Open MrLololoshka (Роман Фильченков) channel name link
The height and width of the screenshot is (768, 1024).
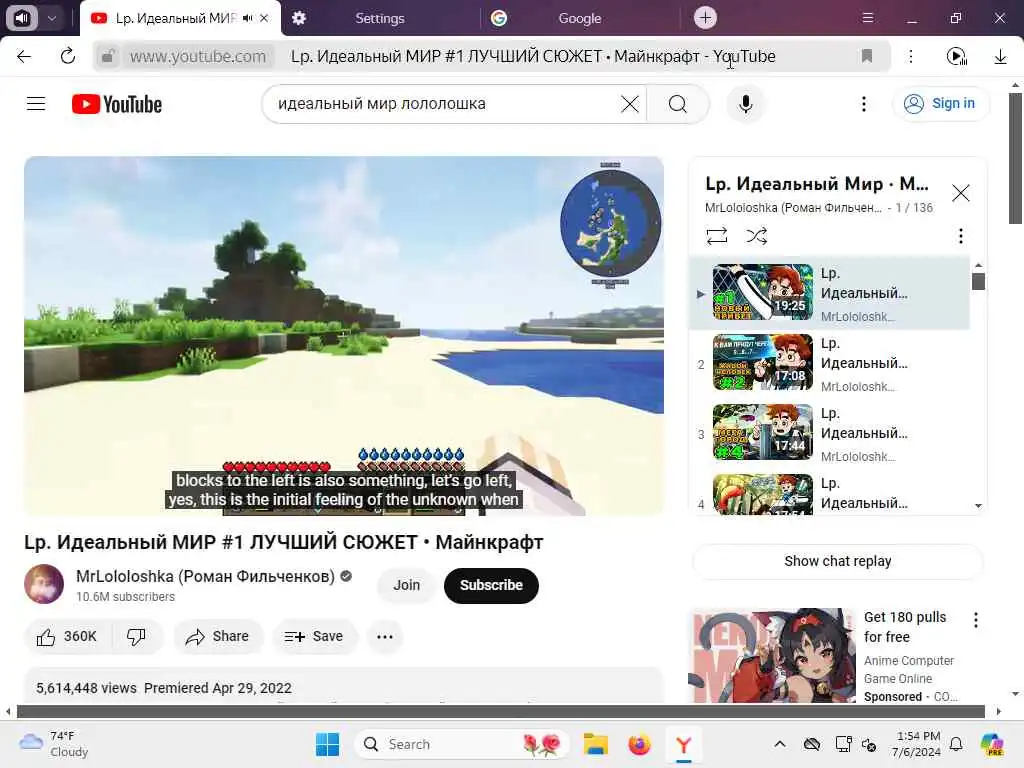(205, 577)
